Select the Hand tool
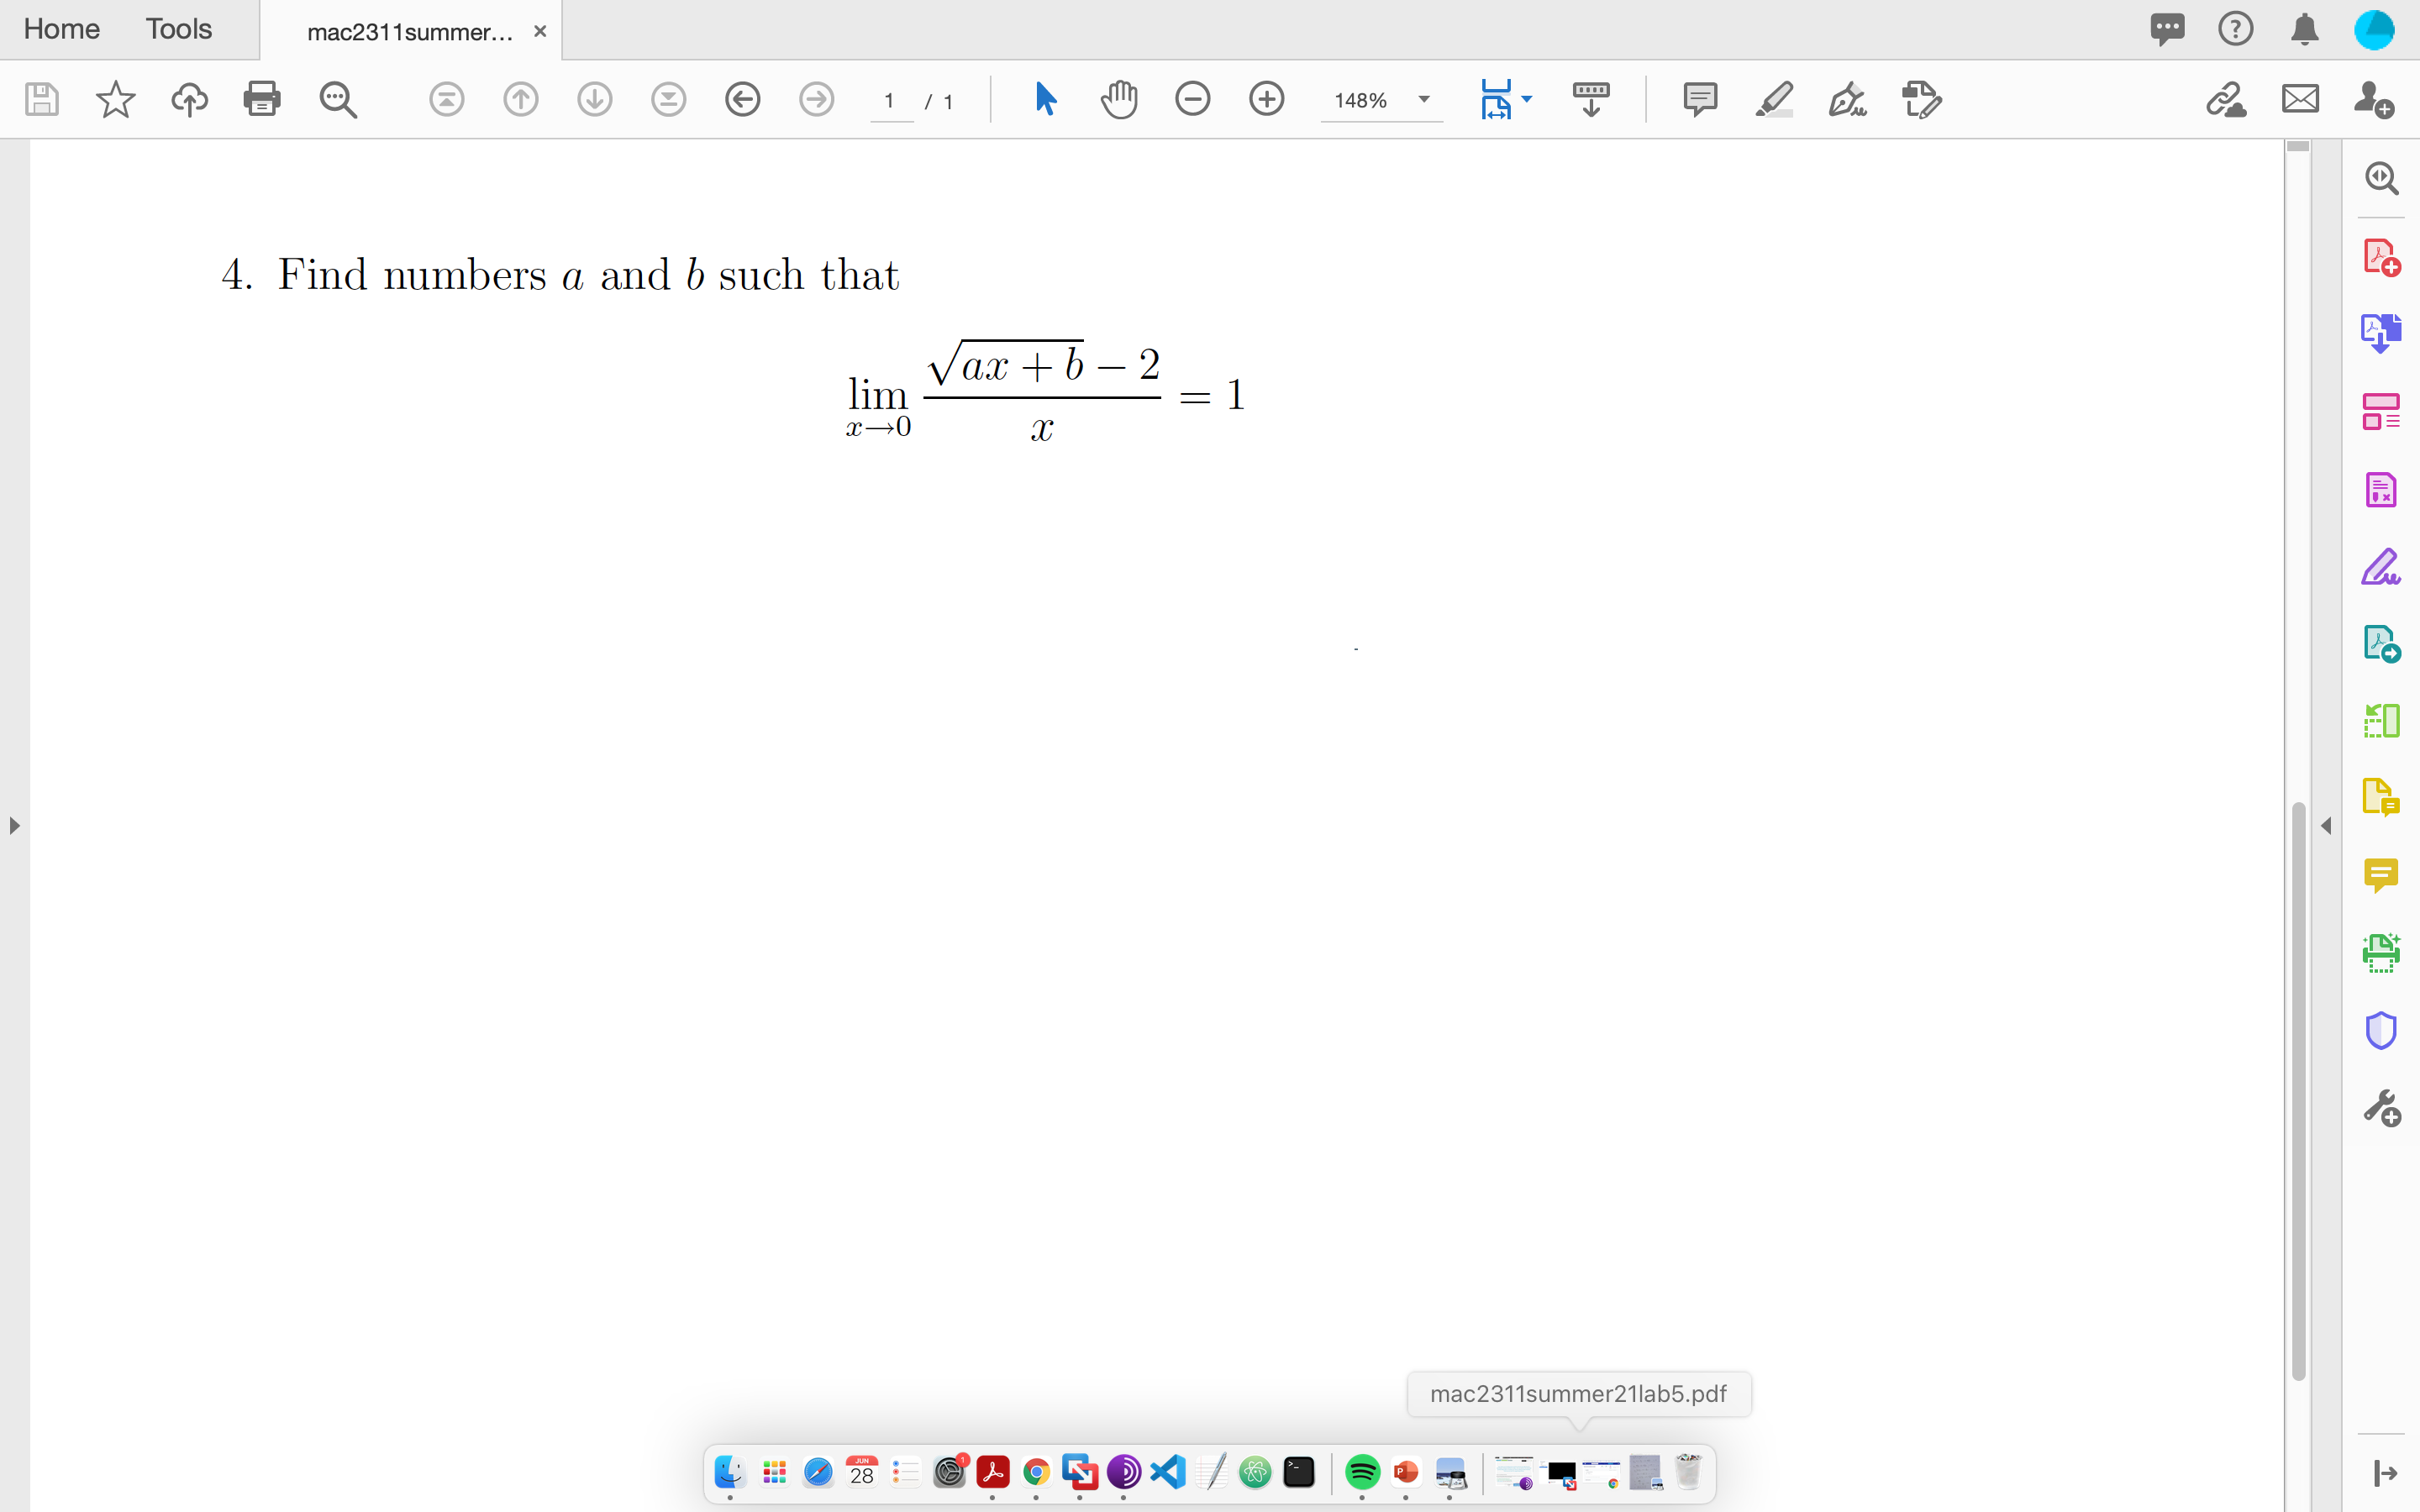Viewport: 2420px width, 1512px height. point(1118,99)
